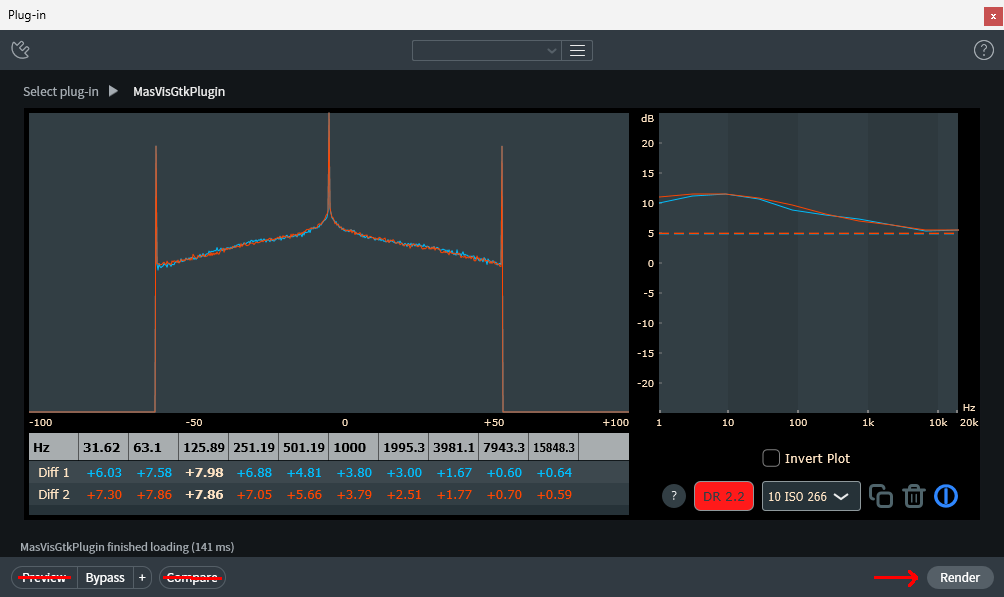The width and height of the screenshot is (1004, 597).
Task: Click the status message MasVisGtkPlugin finished loading
Action: (x=127, y=547)
